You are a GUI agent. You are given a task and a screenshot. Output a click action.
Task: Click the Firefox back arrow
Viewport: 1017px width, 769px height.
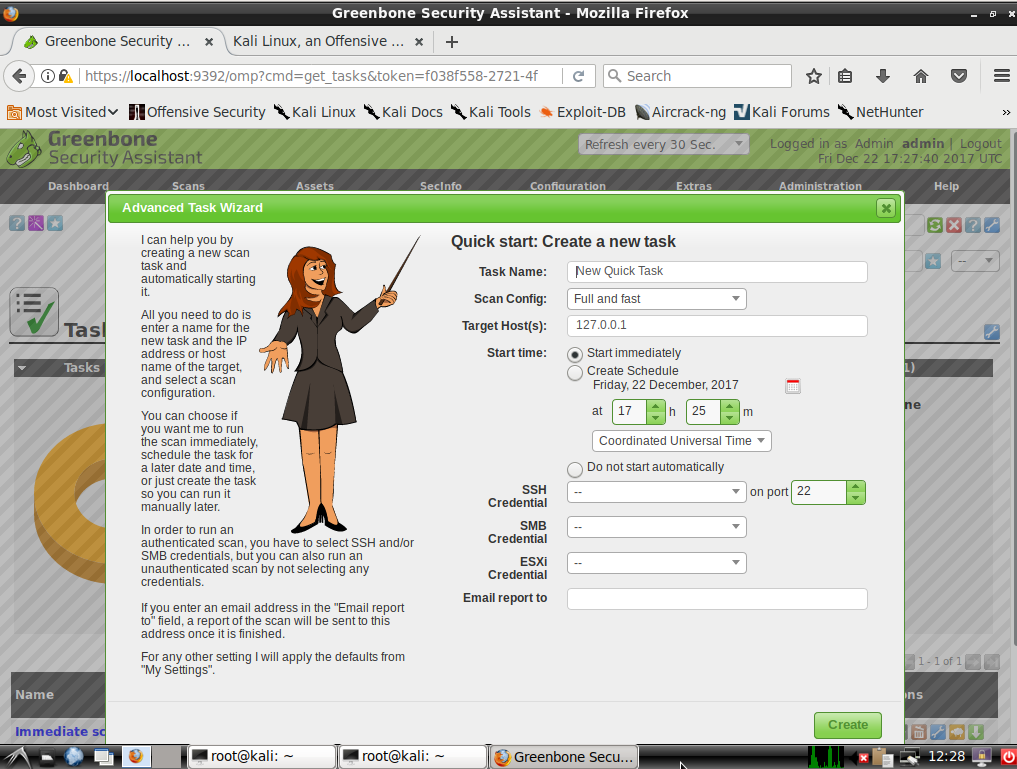(19, 76)
